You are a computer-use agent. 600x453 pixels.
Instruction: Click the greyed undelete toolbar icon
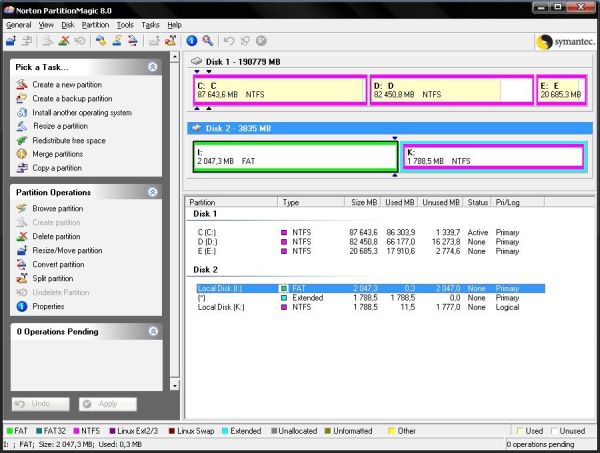tap(80, 41)
